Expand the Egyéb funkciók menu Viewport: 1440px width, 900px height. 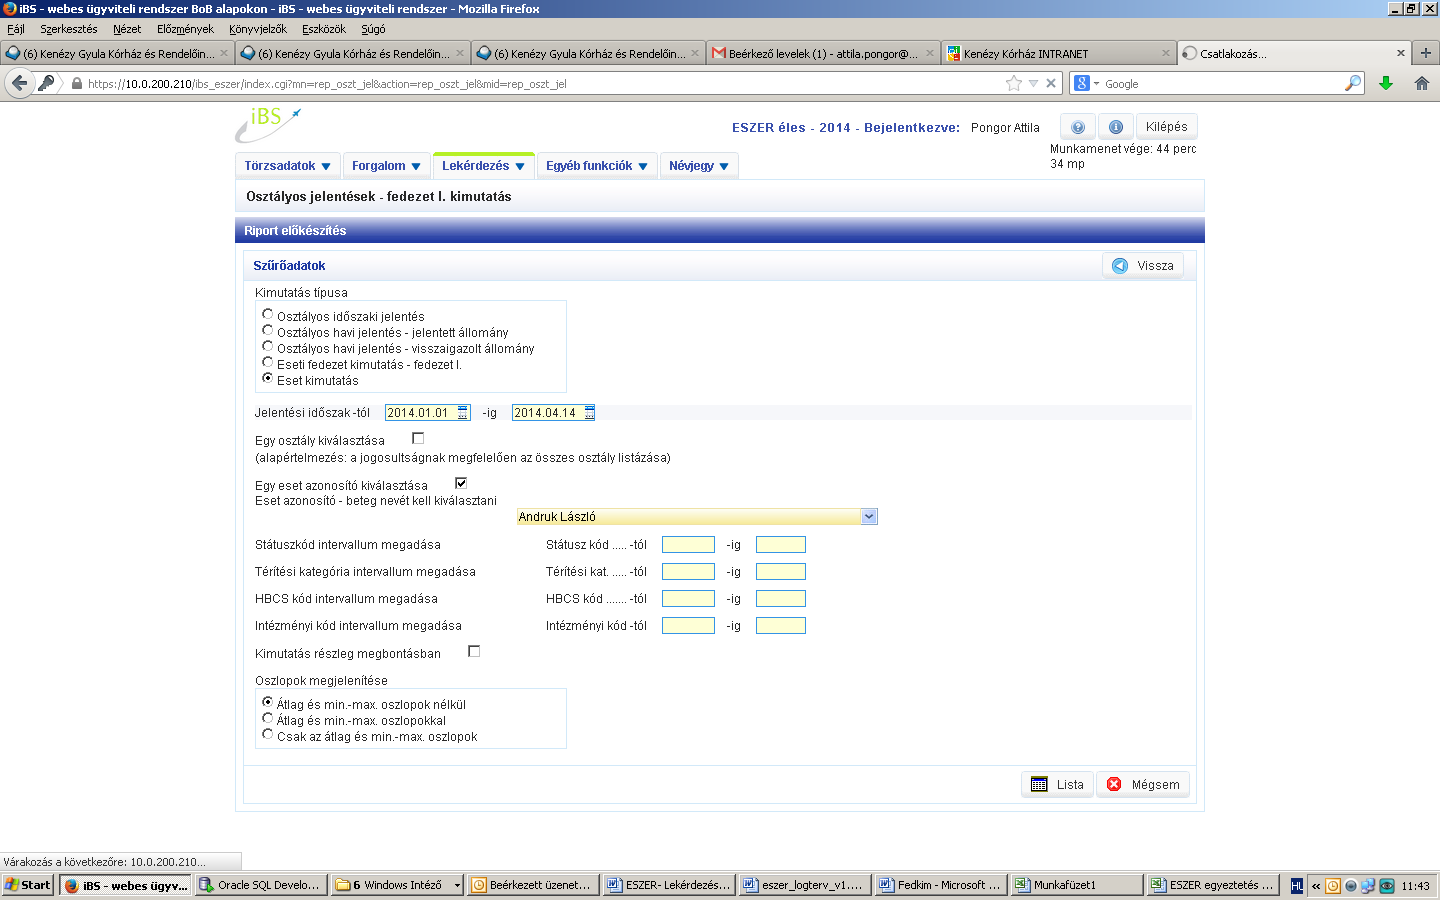596,166
